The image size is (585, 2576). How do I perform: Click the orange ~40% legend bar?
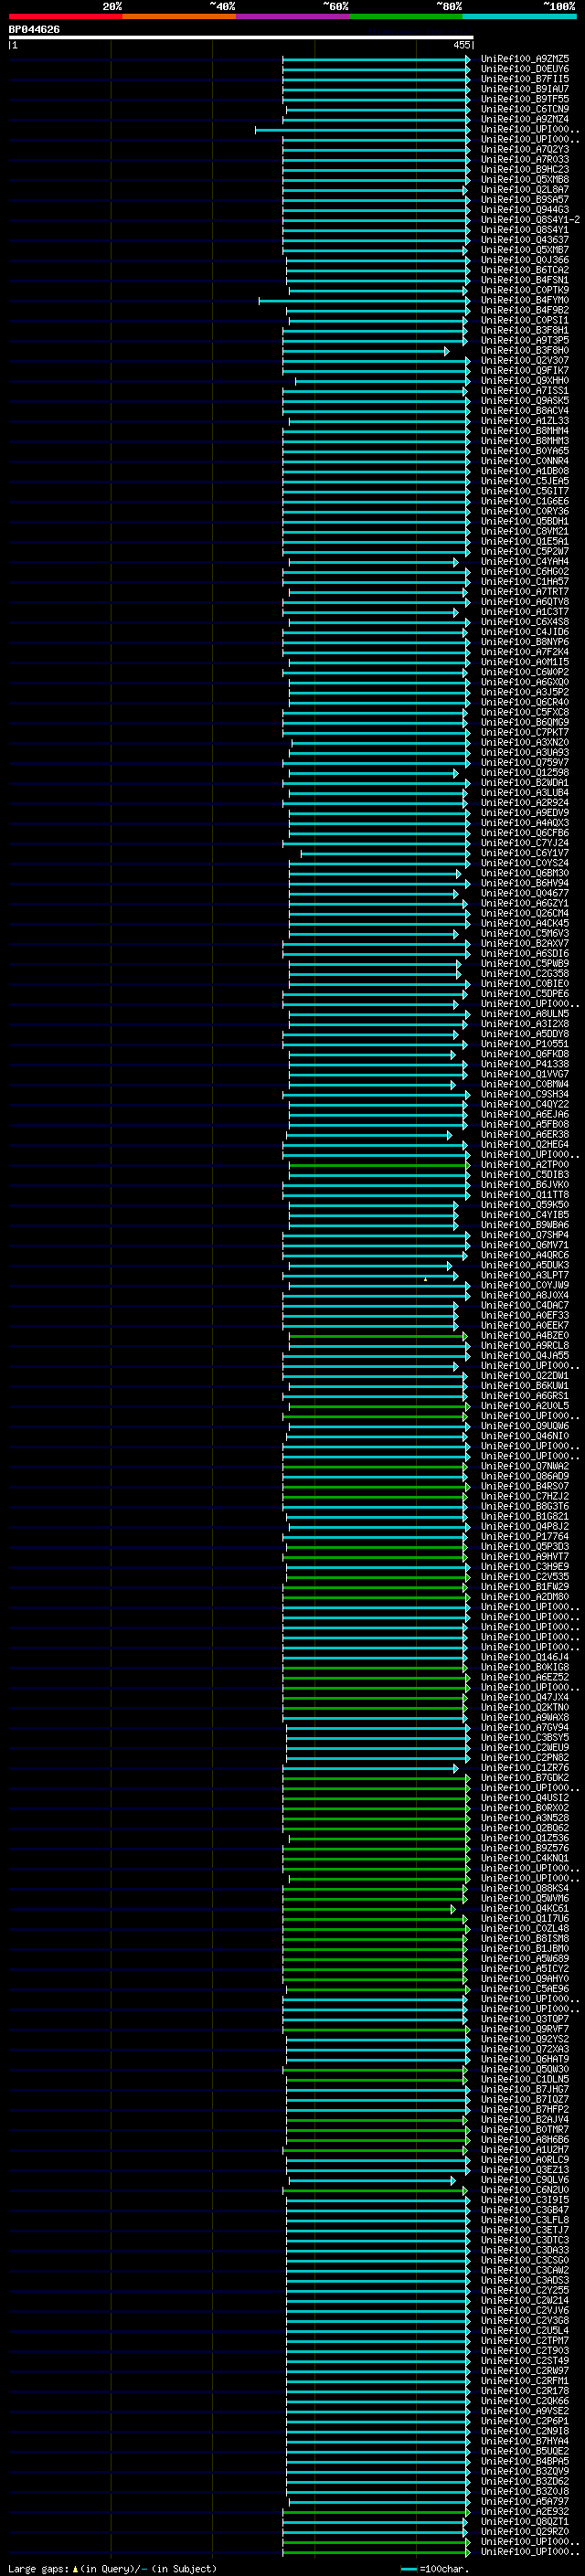coord(179,16)
